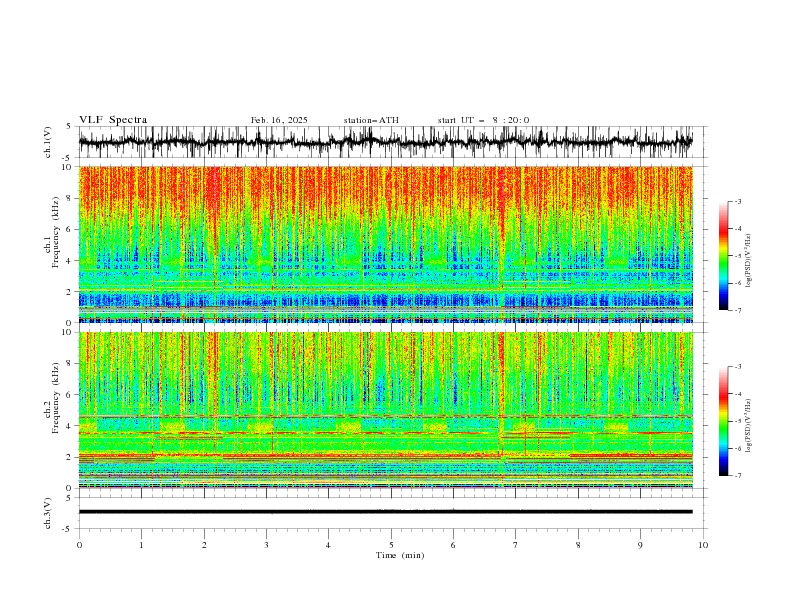Select the date text "Feb. 16, 2025"

pos(279,120)
